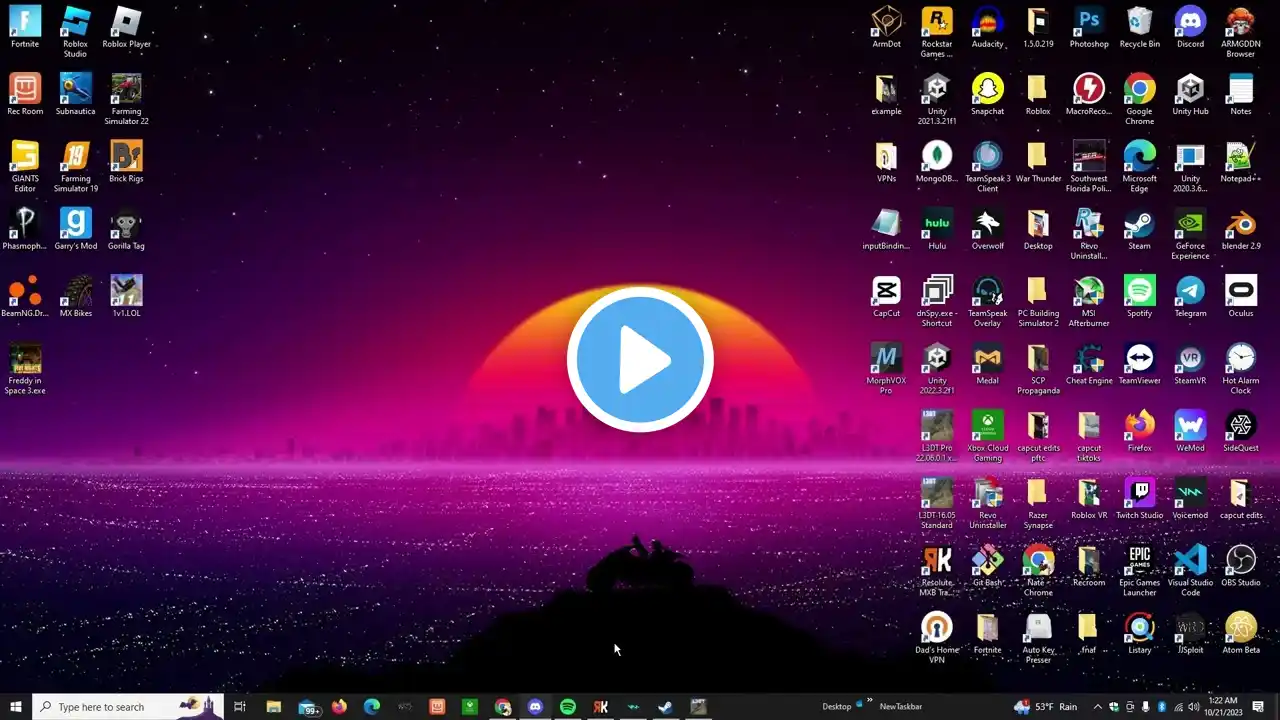This screenshot has width=1280, height=720.
Task: Play the video using the center play button
Action: coord(640,360)
